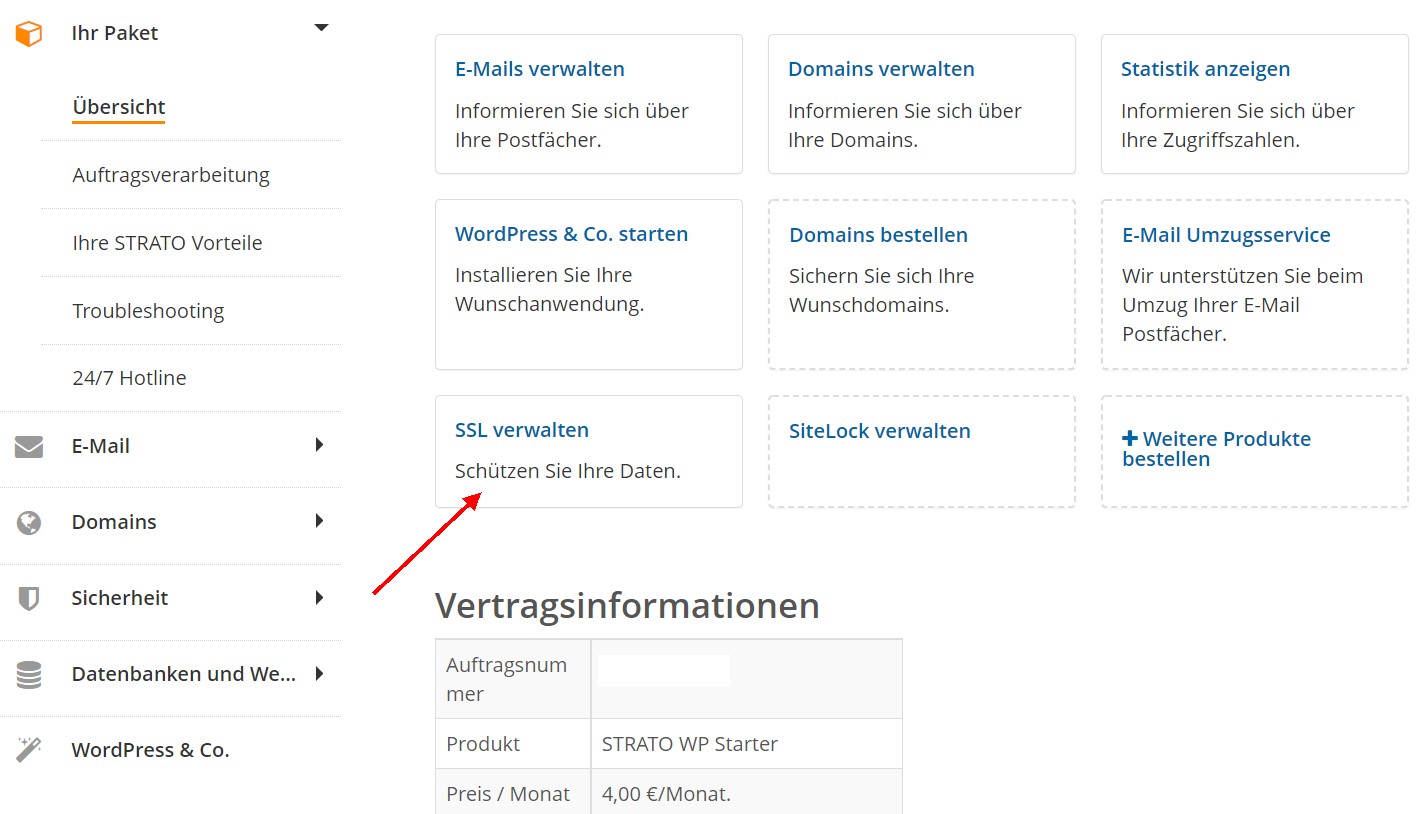Click the envelope icon for E-Mail
This screenshot has width=1428, height=814.
pyautogui.click(x=29, y=447)
